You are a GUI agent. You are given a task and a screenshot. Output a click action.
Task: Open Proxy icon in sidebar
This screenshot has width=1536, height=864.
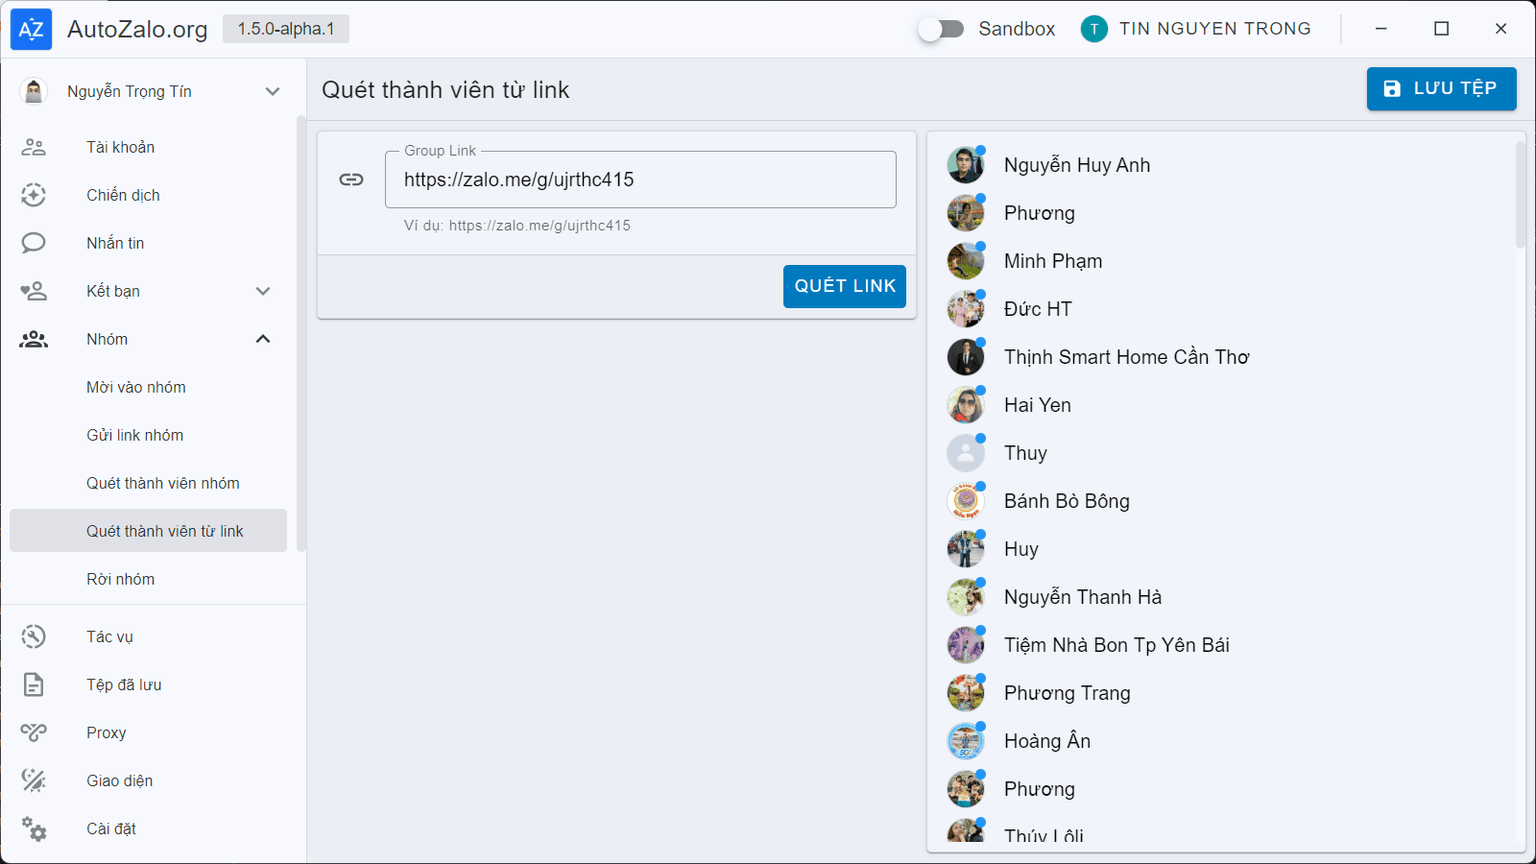click(x=34, y=733)
